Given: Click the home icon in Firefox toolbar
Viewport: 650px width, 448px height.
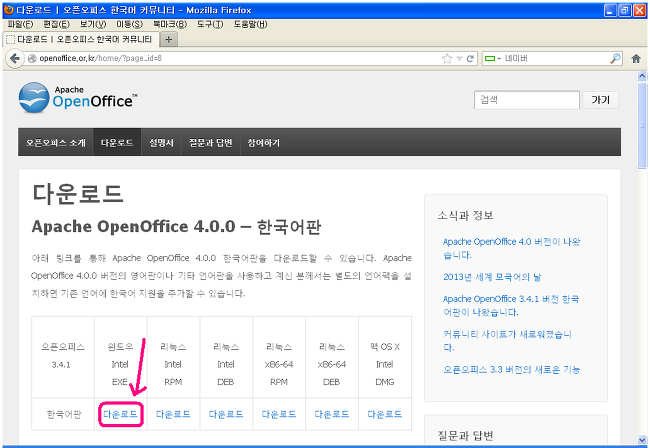Looking at the screenshot, I should tap(636, 58).
